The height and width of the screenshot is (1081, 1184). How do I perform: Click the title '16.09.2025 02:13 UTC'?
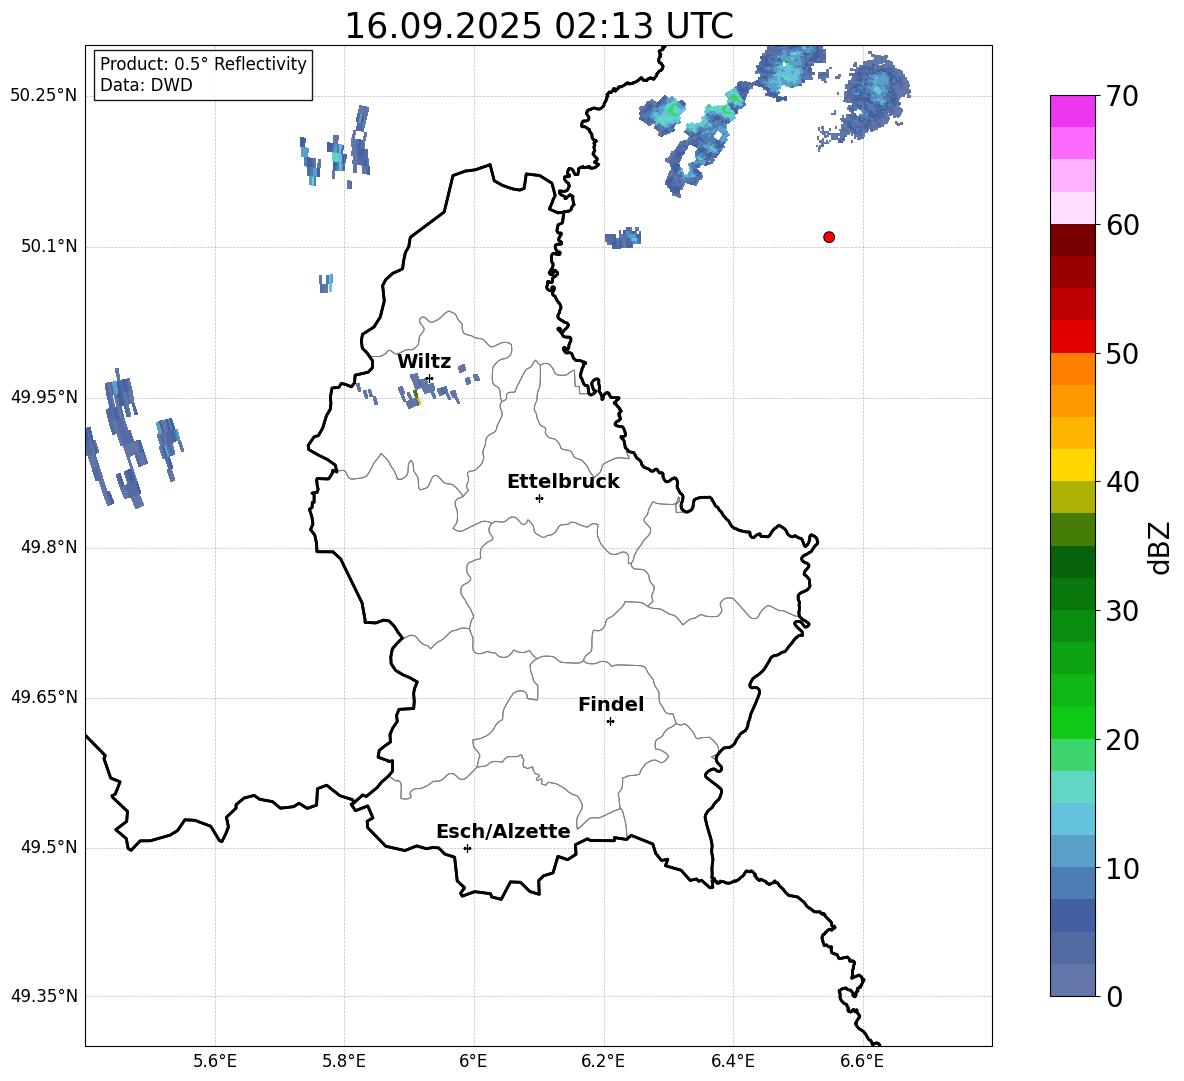tap(539, 26)
